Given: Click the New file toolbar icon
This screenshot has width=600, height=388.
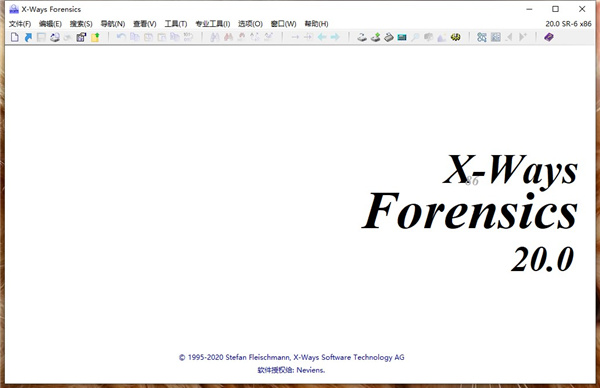Looking at the screenshot, I should tap(15, 37).
